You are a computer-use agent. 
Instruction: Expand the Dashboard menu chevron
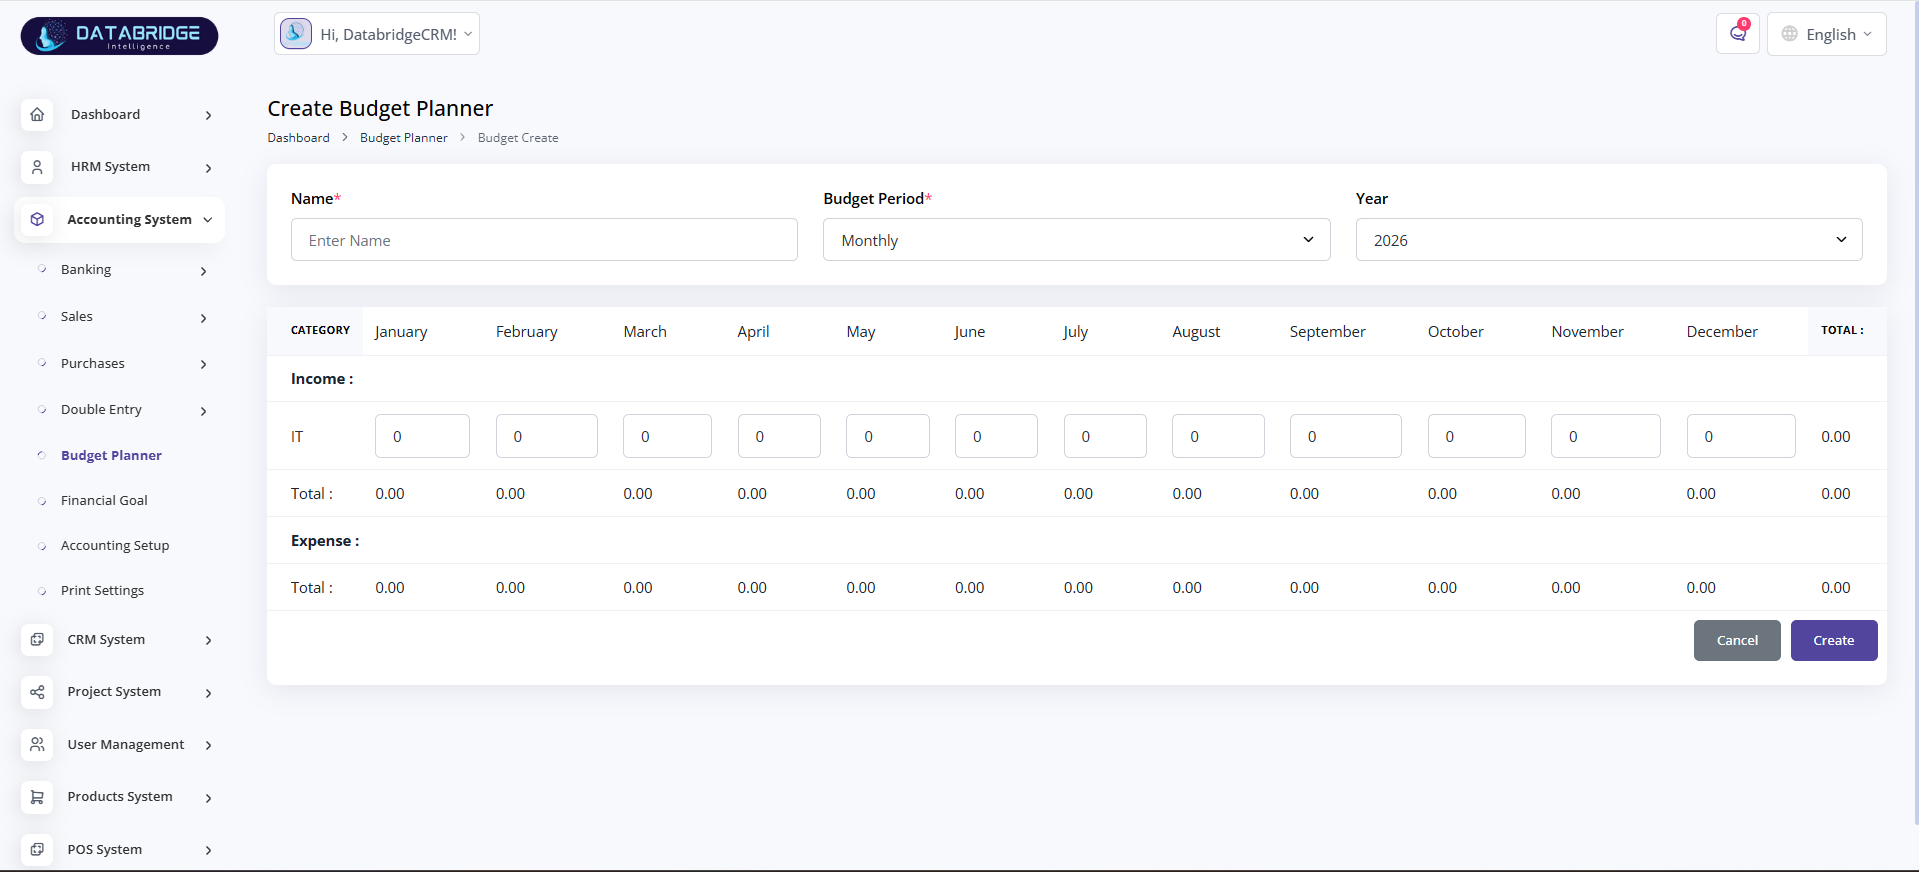pos(208,115)
